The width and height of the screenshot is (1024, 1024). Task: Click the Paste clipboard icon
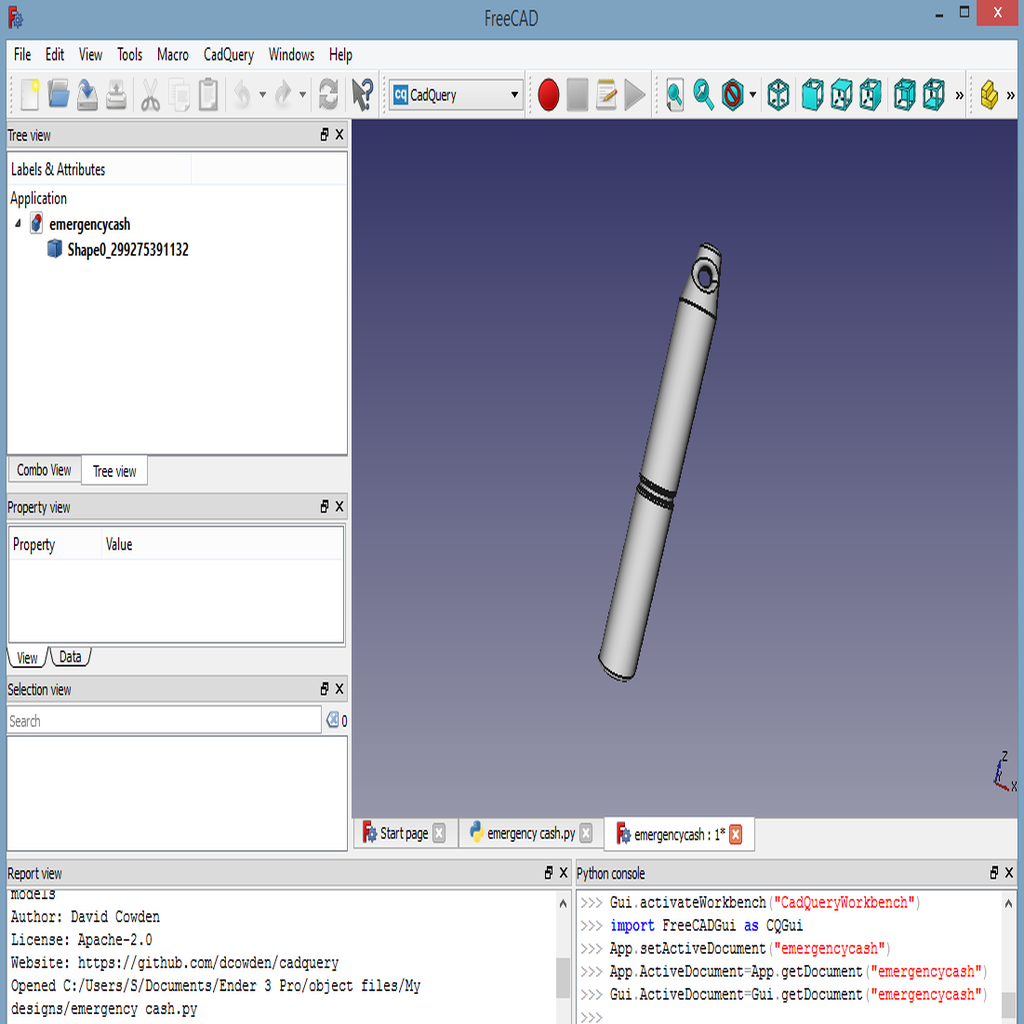coord(208,95)
